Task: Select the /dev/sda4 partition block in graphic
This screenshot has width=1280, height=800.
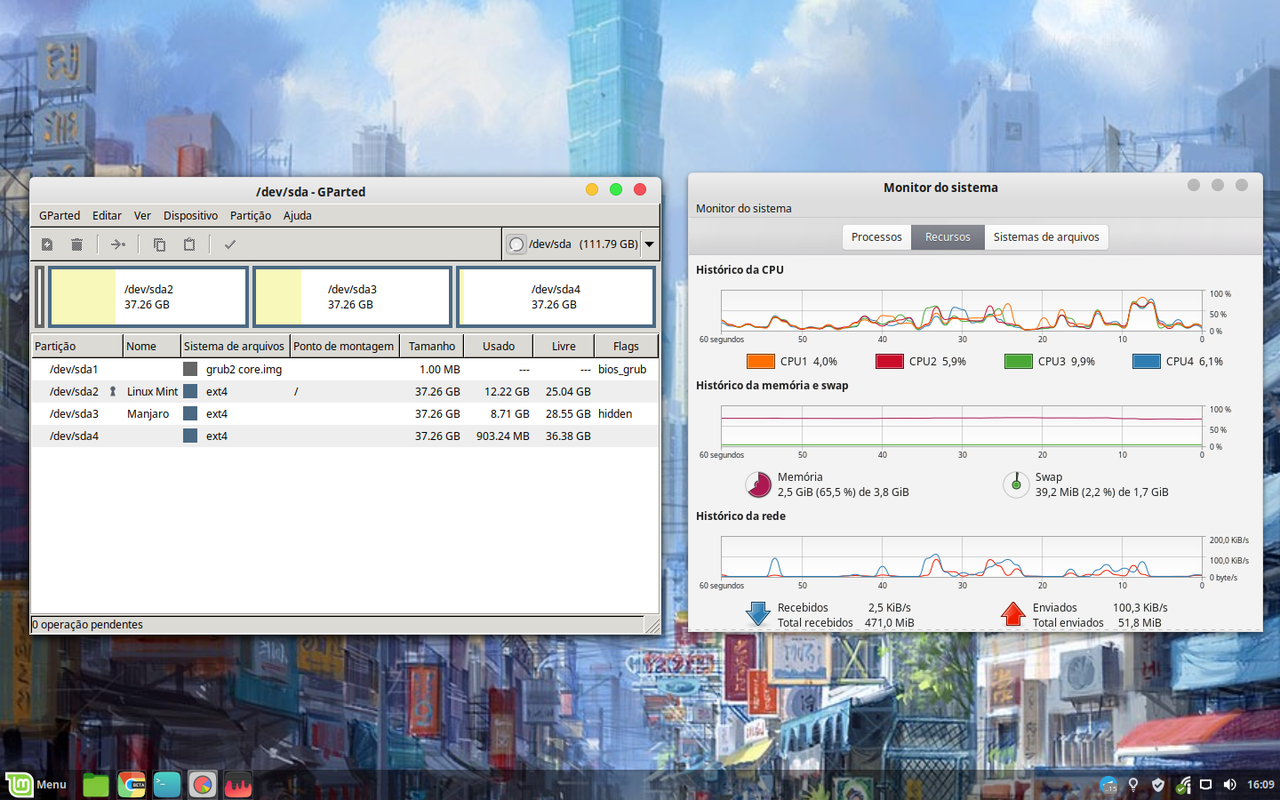Action: (556, 297)
